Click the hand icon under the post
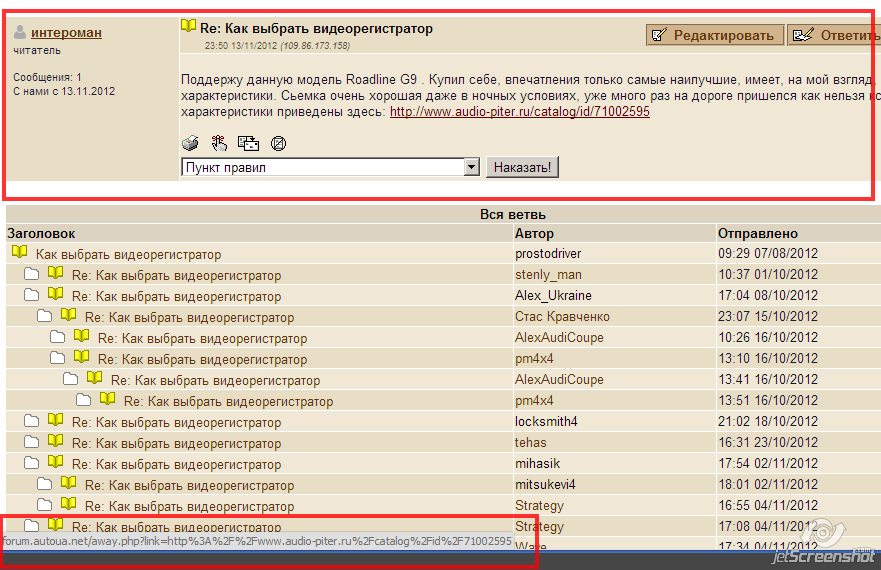 tap(219, 143)
